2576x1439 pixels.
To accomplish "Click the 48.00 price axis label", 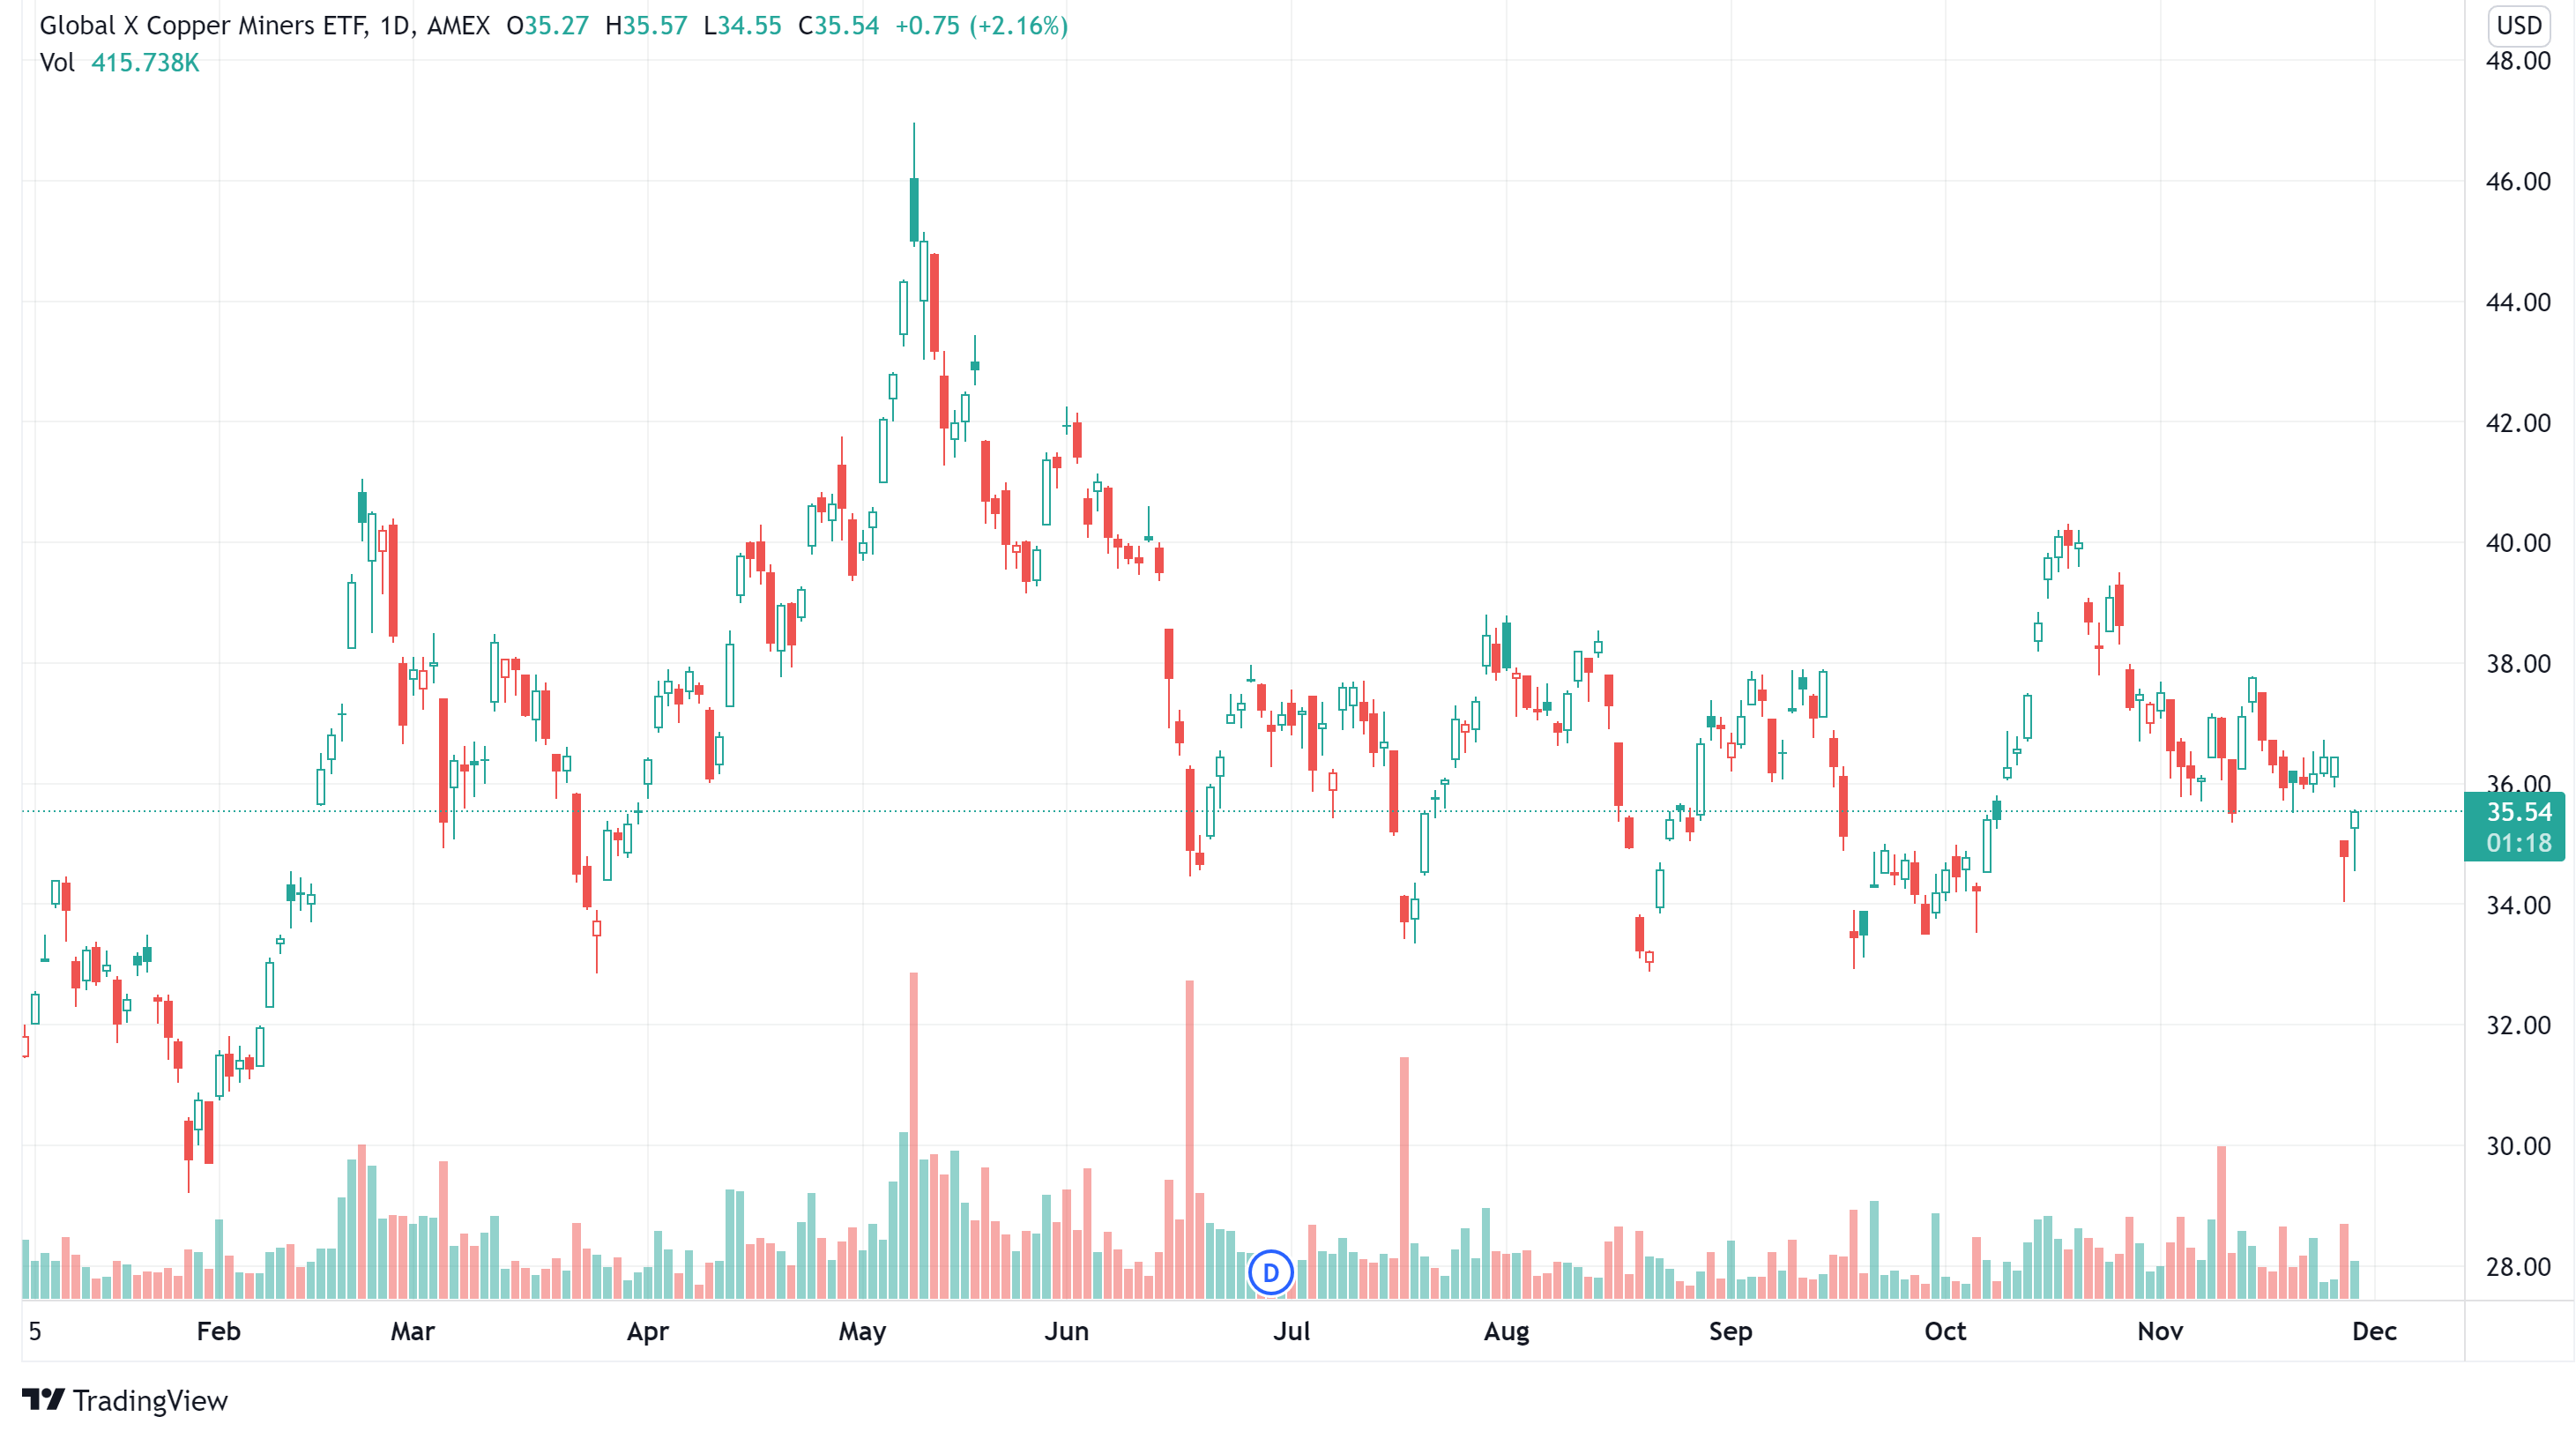I will (x=2518, y=61).
